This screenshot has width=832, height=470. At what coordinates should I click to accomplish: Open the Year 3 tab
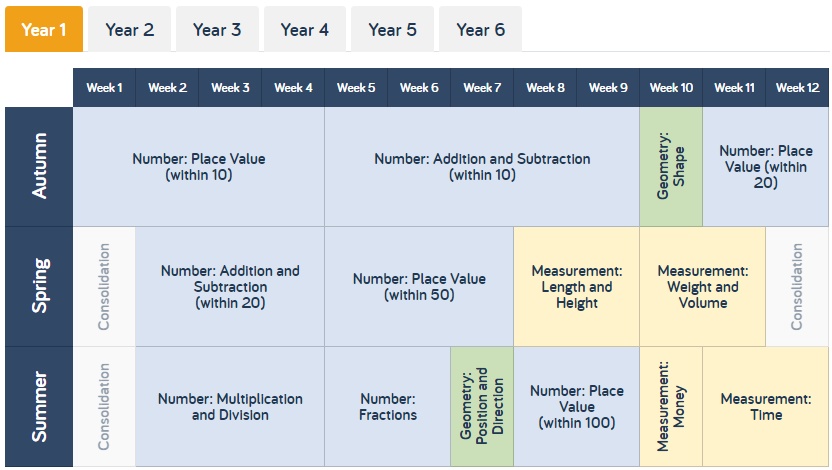pos(217,29)
